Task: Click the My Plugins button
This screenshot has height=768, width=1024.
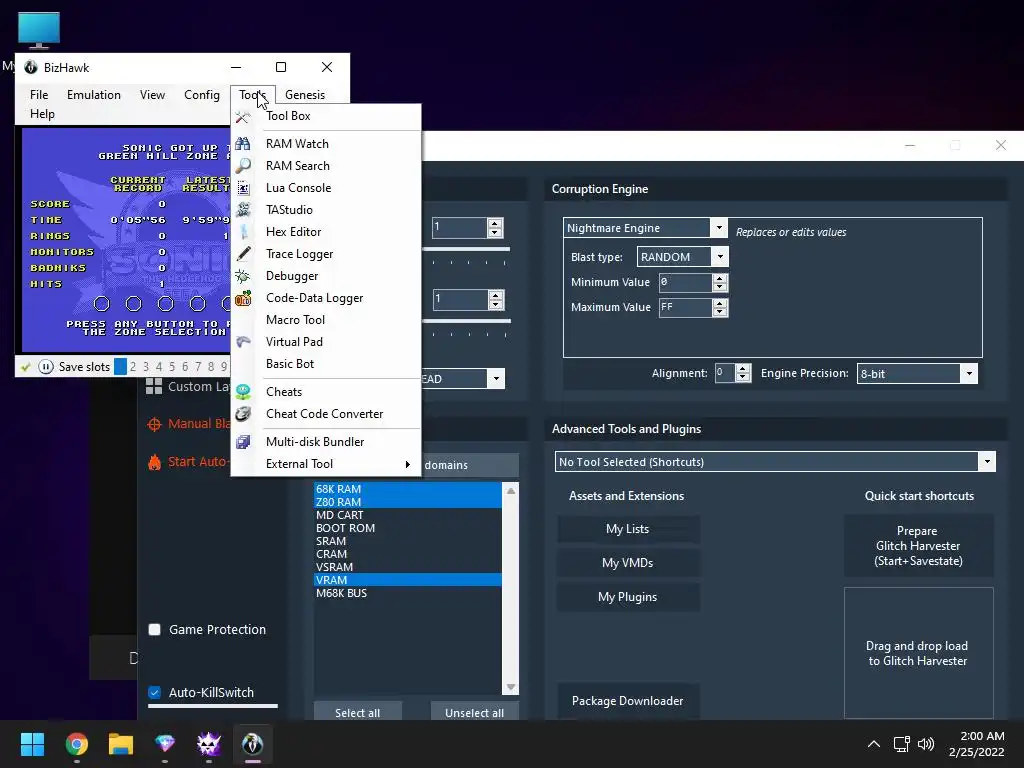Action: click(628, 597)
